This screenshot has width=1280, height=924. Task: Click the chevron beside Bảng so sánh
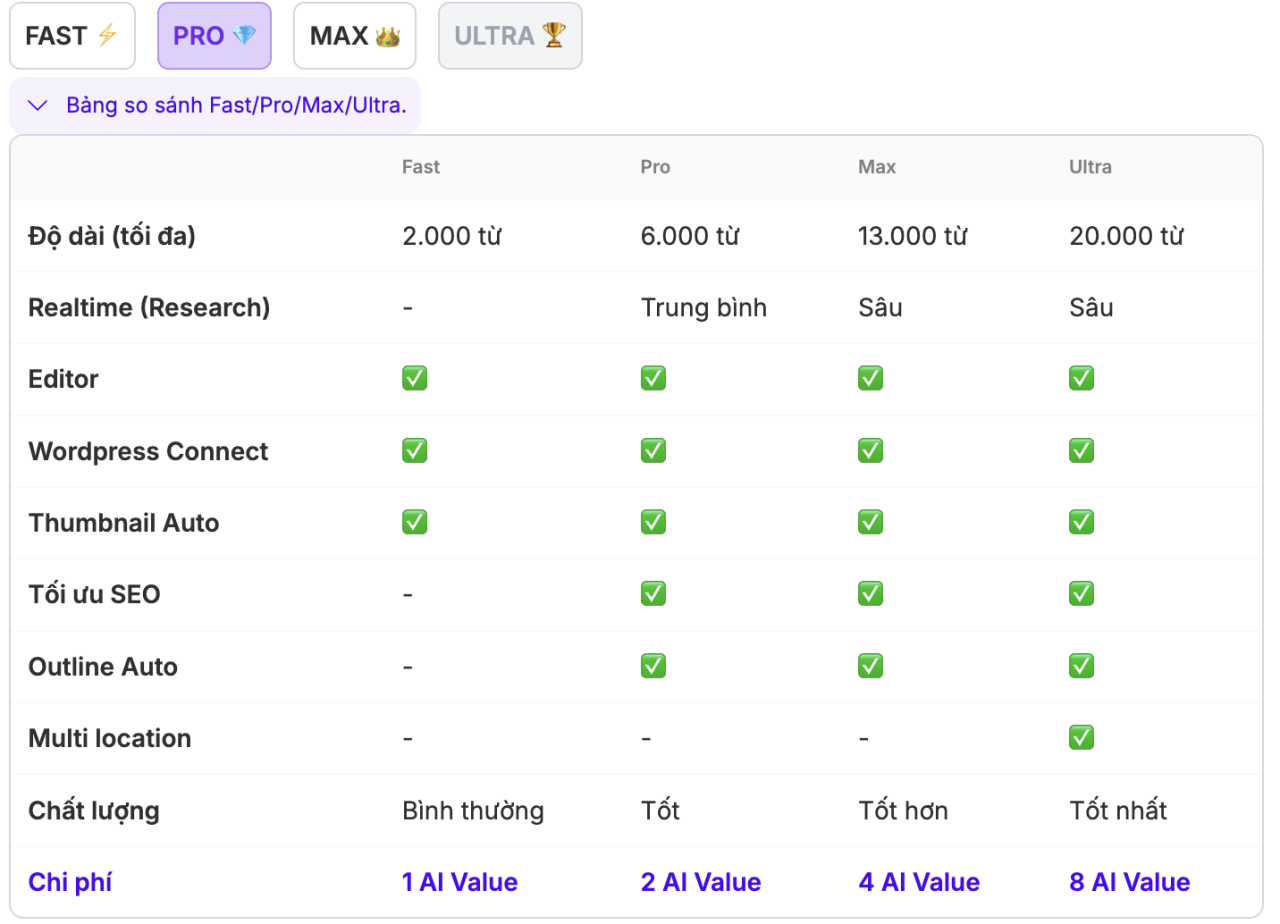click(38, 105)
